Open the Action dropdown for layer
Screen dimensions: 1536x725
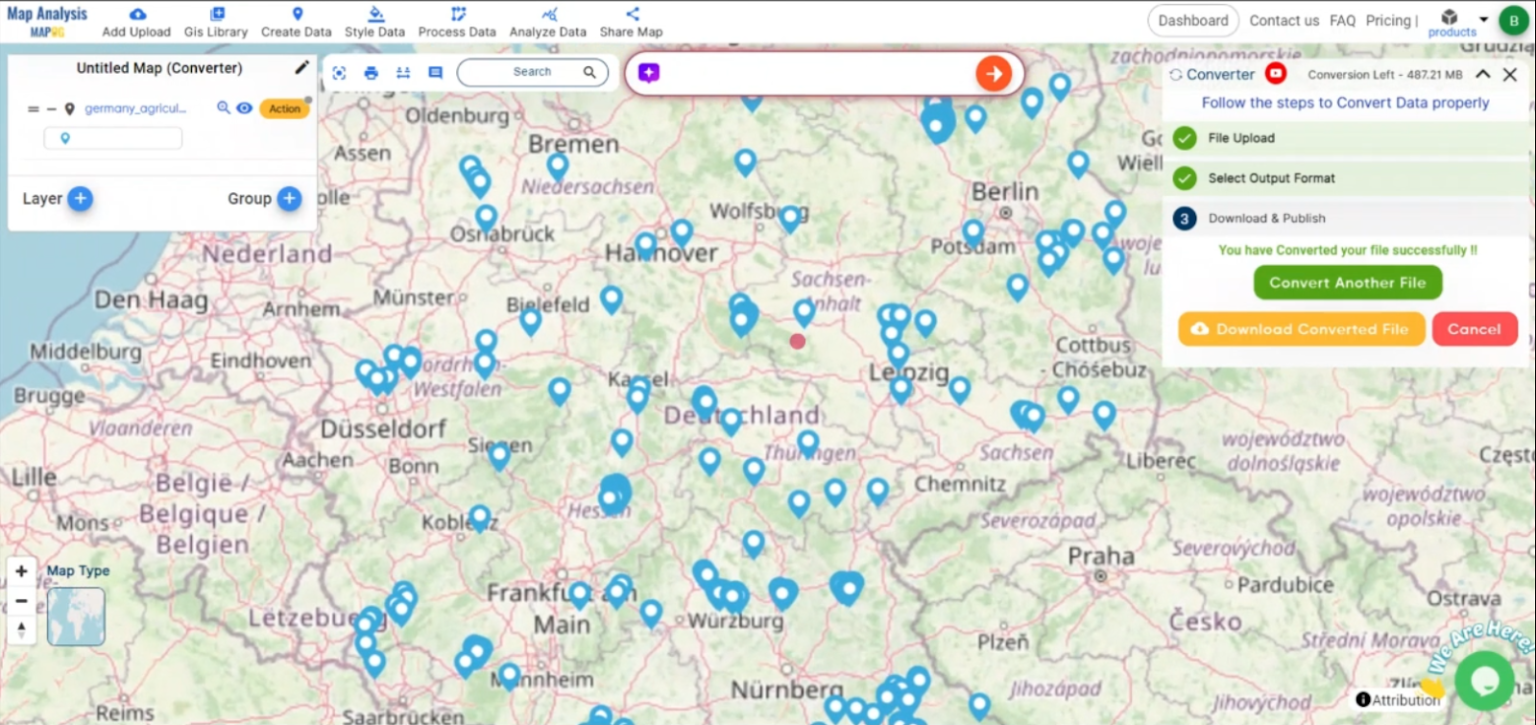284,109
